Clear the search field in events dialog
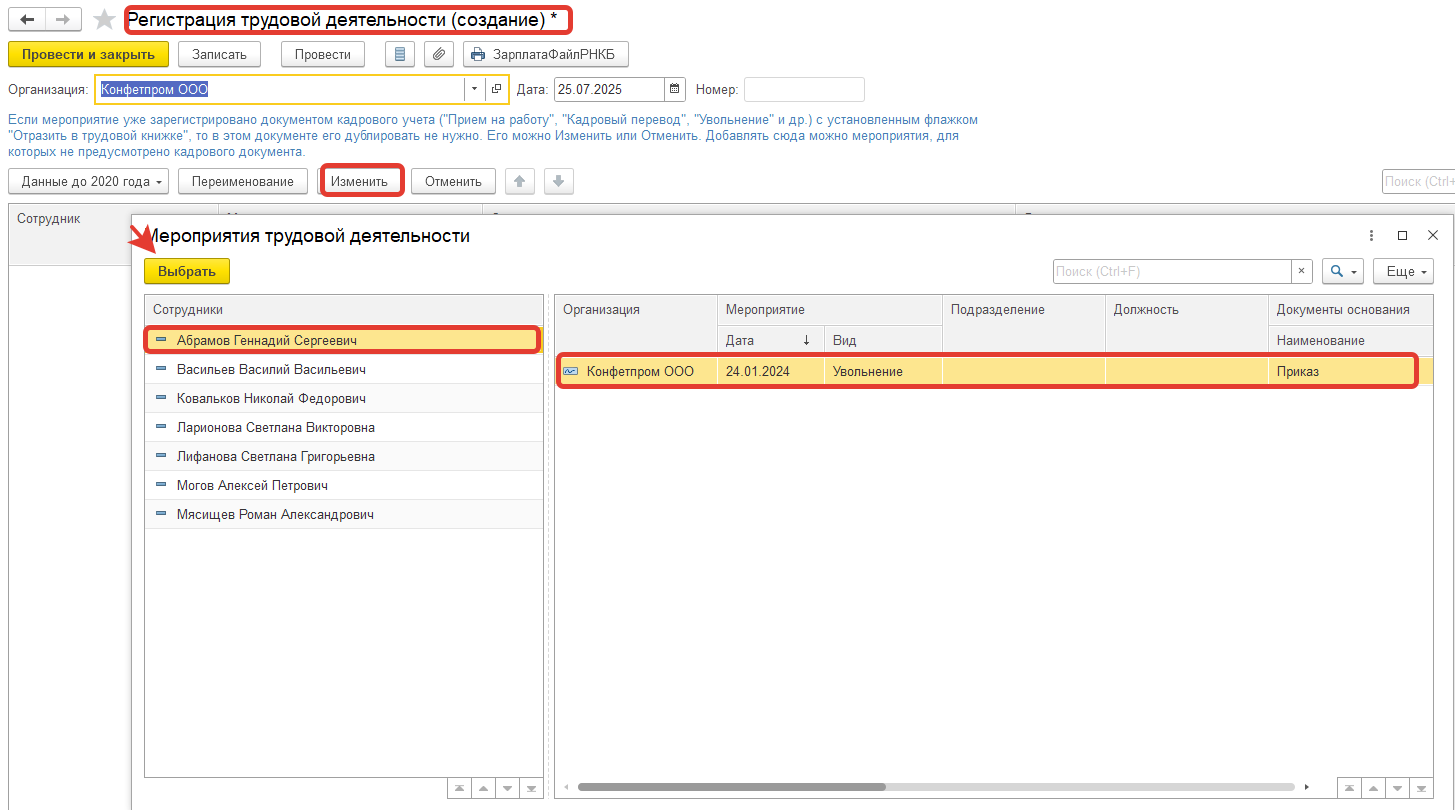Viewport: 1455px width, 810px height. pos(1302,271)
